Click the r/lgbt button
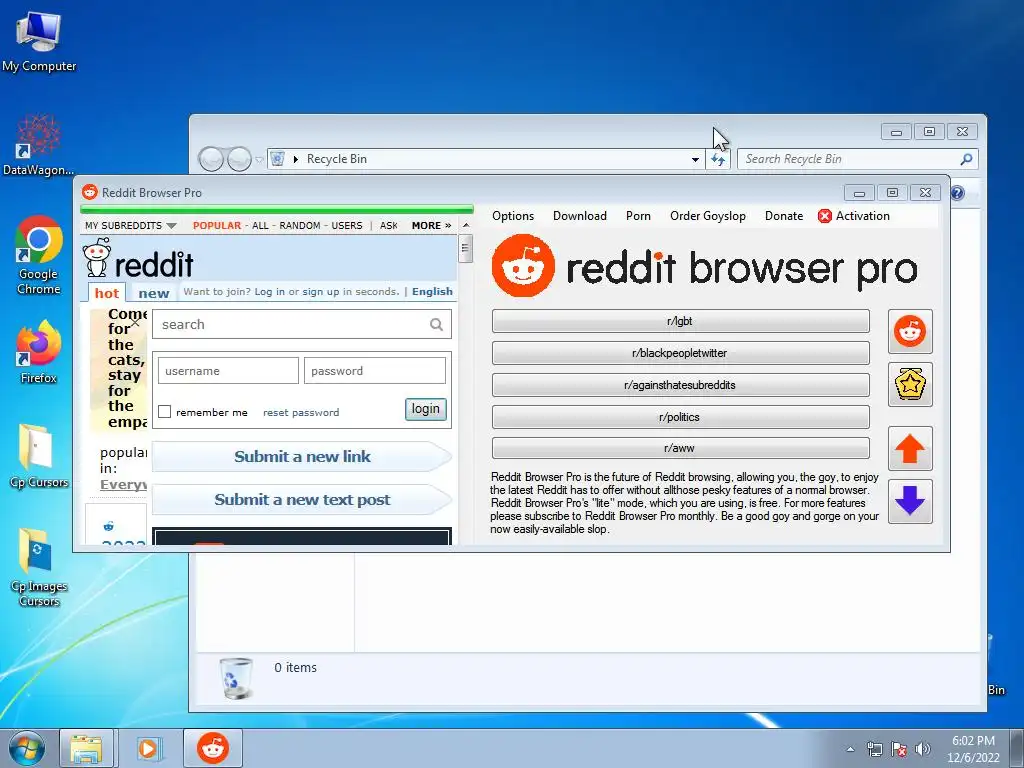This screenshot has height=768, width=1024. click(x=680, y=321)
